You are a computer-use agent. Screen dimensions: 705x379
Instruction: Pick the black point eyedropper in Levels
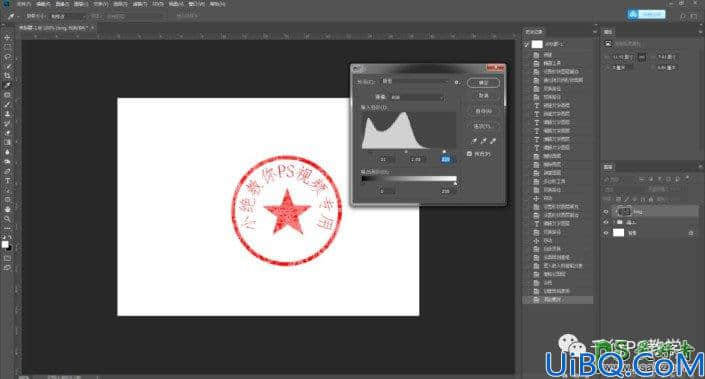point(474,141)
